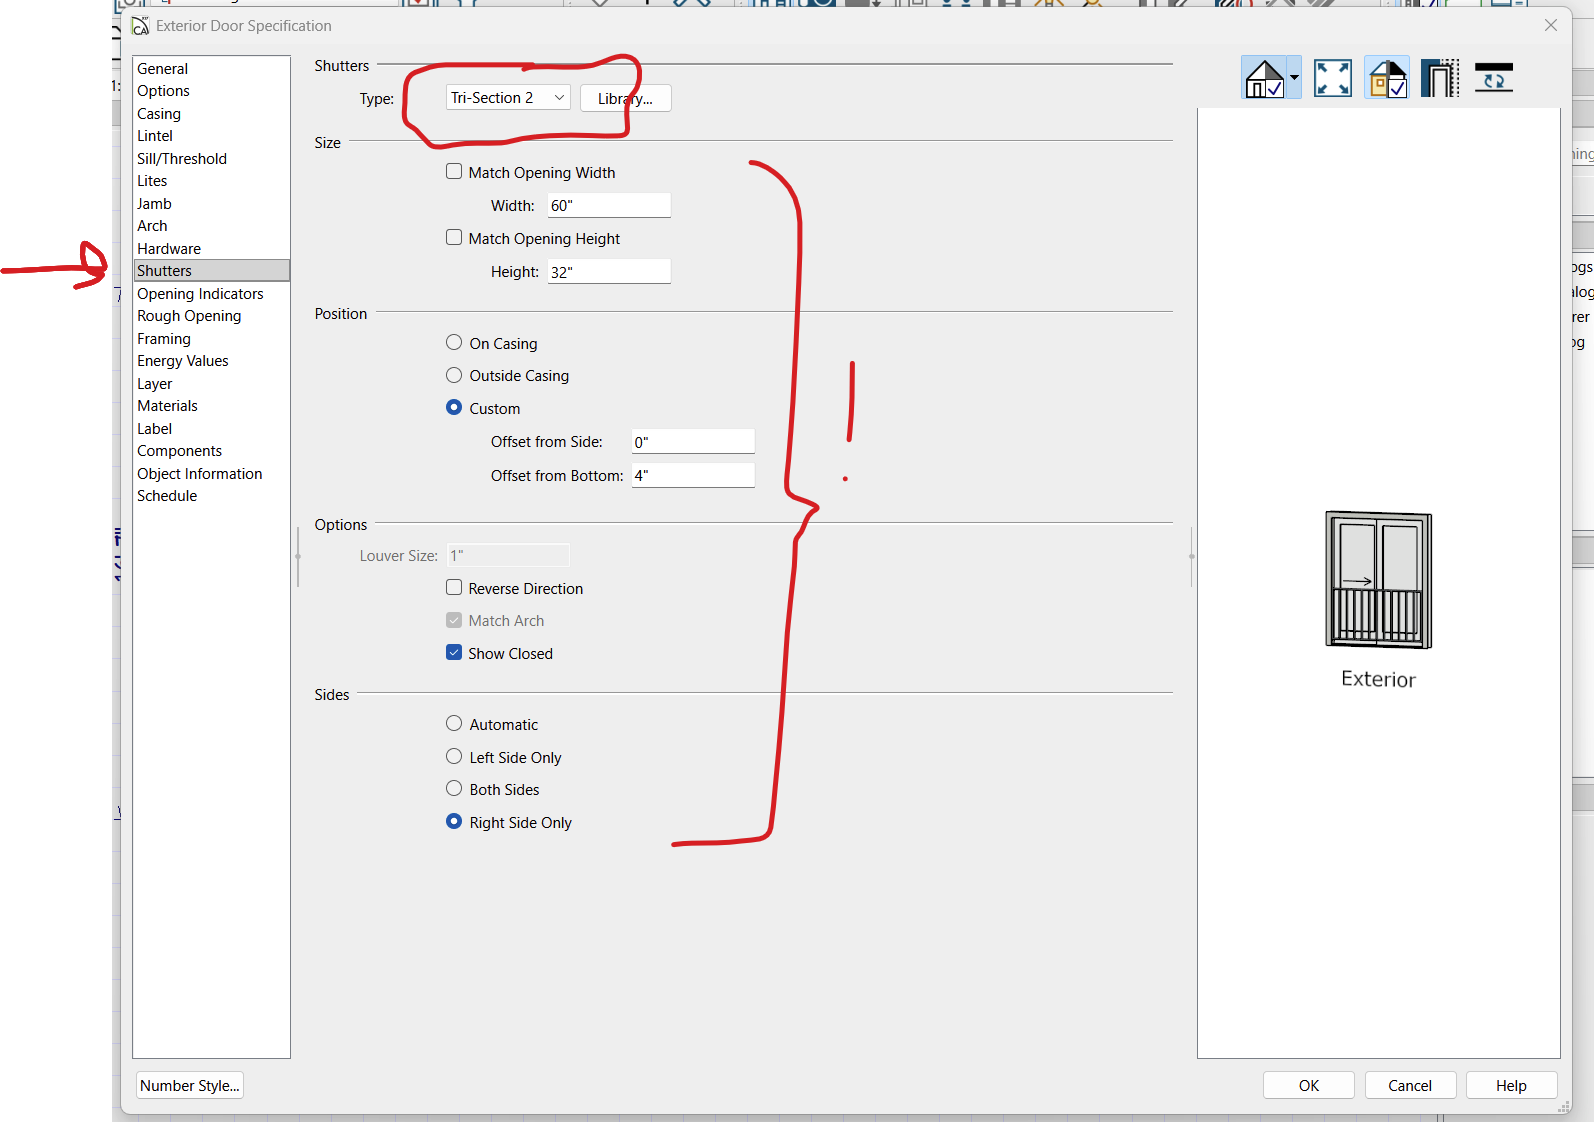This screenshot has width=1594, height=1122.
Task: Open the Materials panel in the list
Action: coord(167,406)
